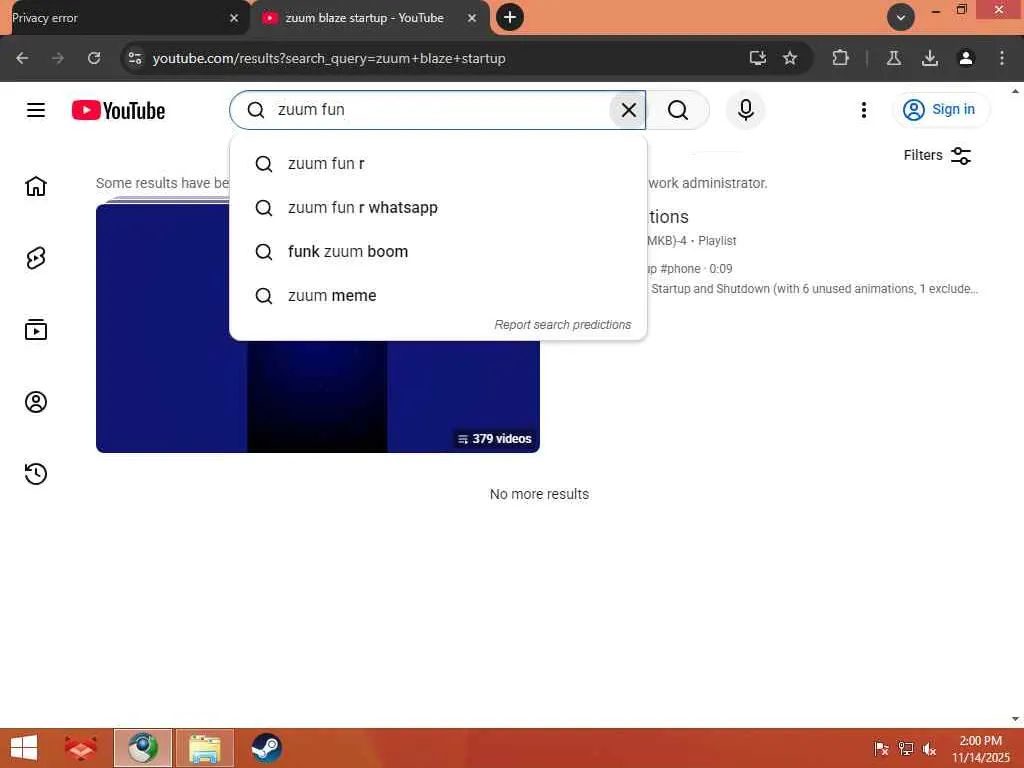This screenshot has width=1024, height=768.
Task: Open the Chromium browser taskbar icon
Action: pyautogui.click(x=143, y=748)
